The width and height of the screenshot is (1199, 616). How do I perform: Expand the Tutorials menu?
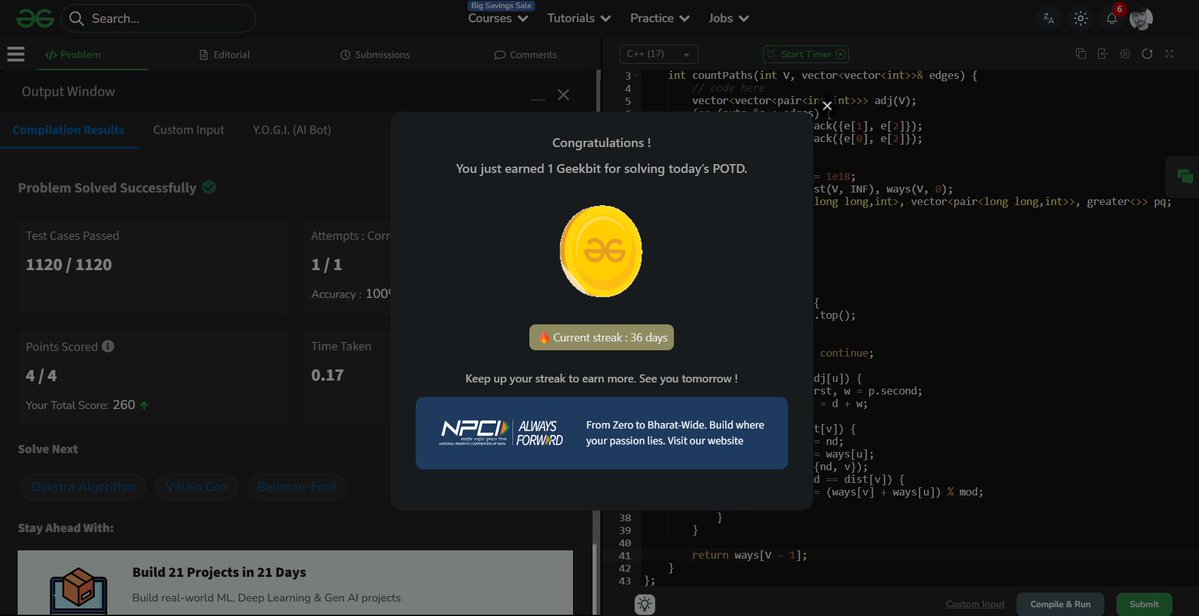[x=579, y=18]
